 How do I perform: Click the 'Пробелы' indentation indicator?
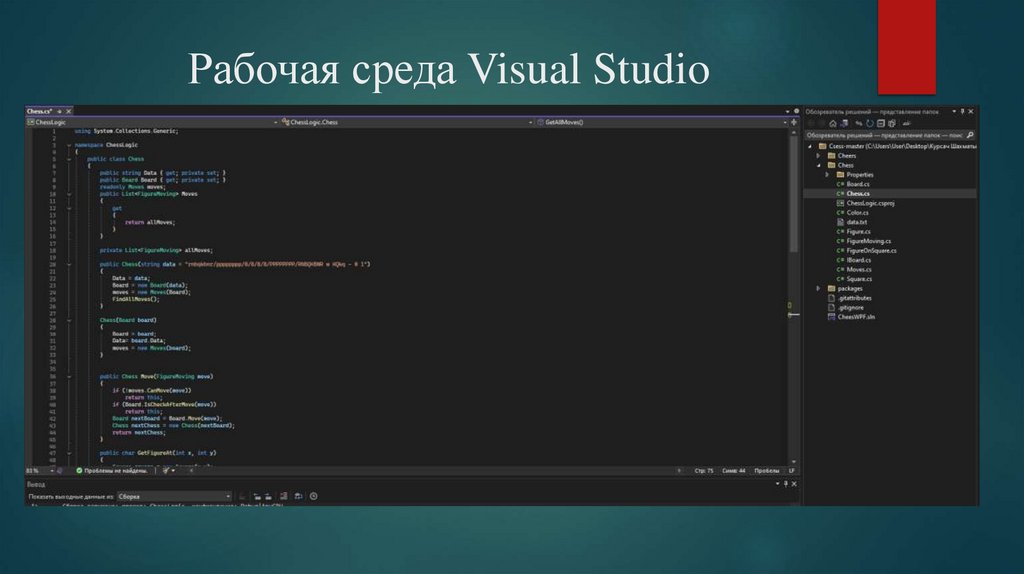point(767,471)
